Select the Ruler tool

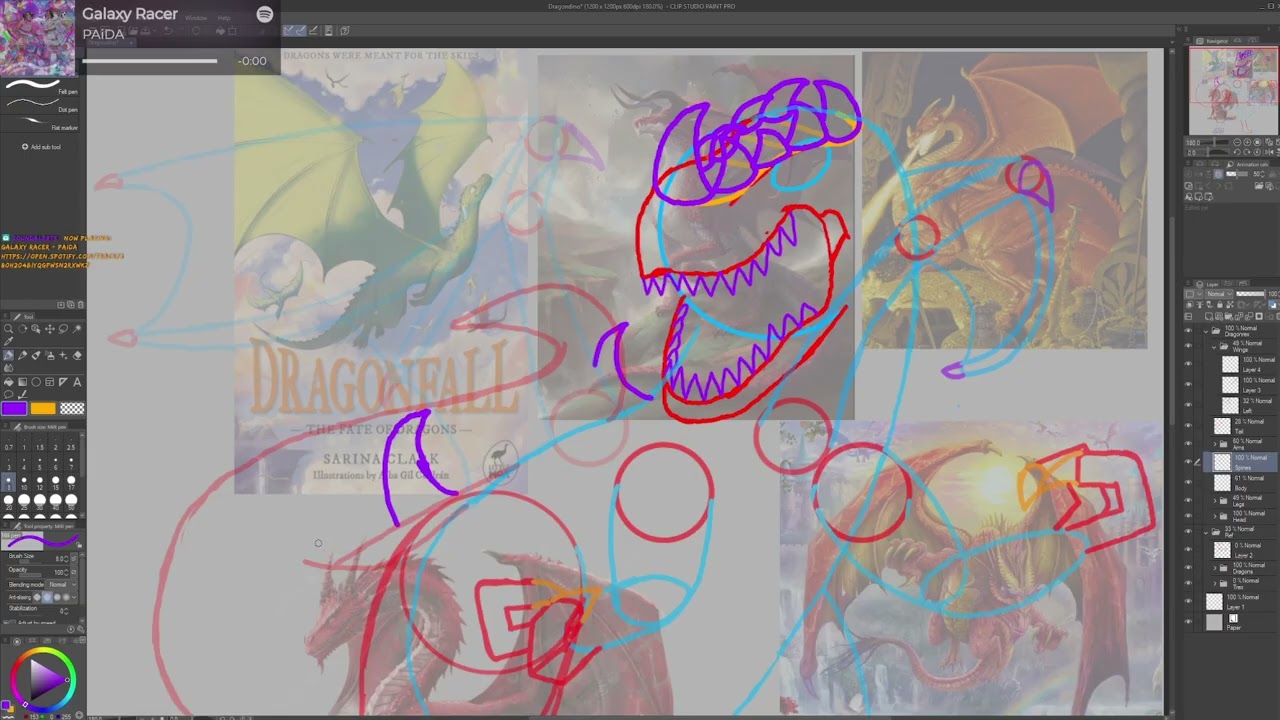(64, 382)
